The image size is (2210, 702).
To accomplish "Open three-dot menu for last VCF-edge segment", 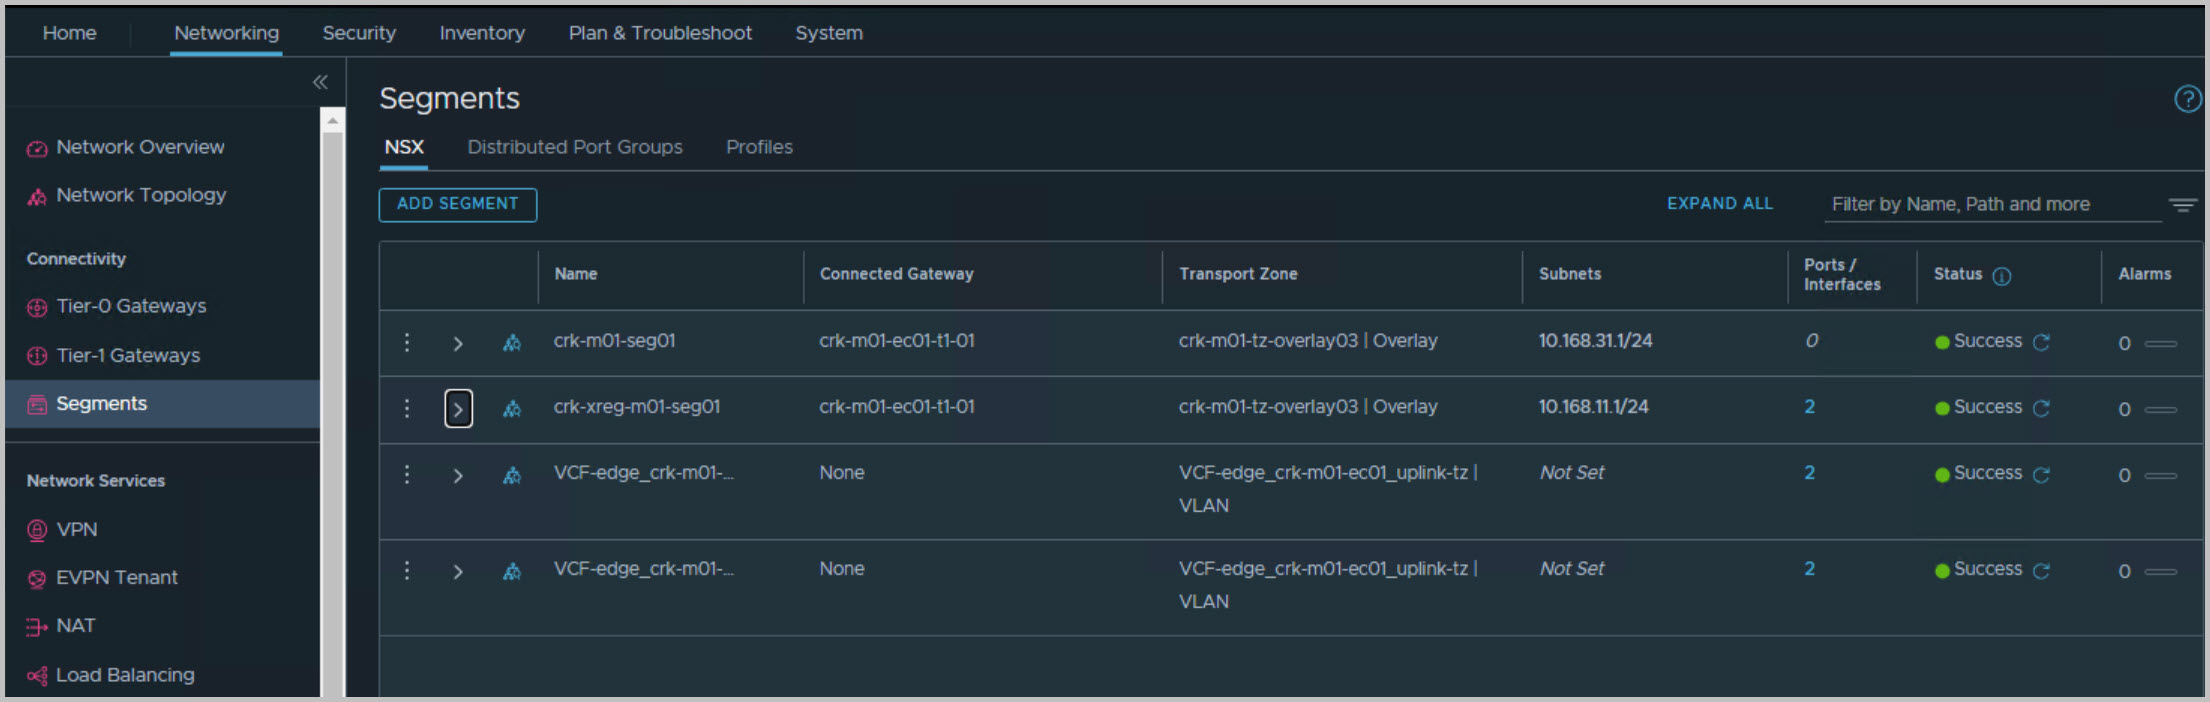I will click(x=407, y=570).
